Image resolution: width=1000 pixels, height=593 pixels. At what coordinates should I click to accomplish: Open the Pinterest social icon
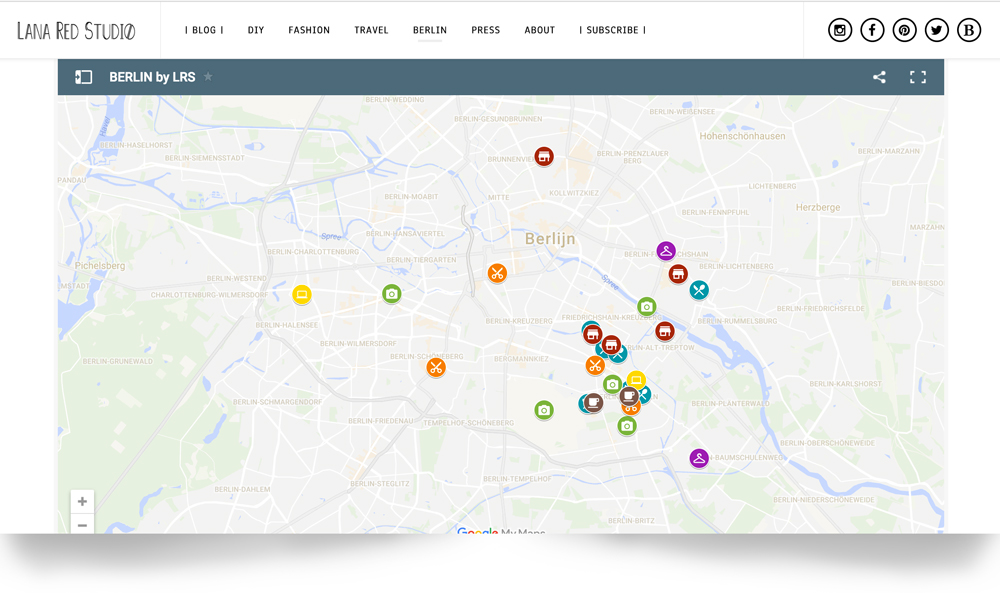click(904, 30)
